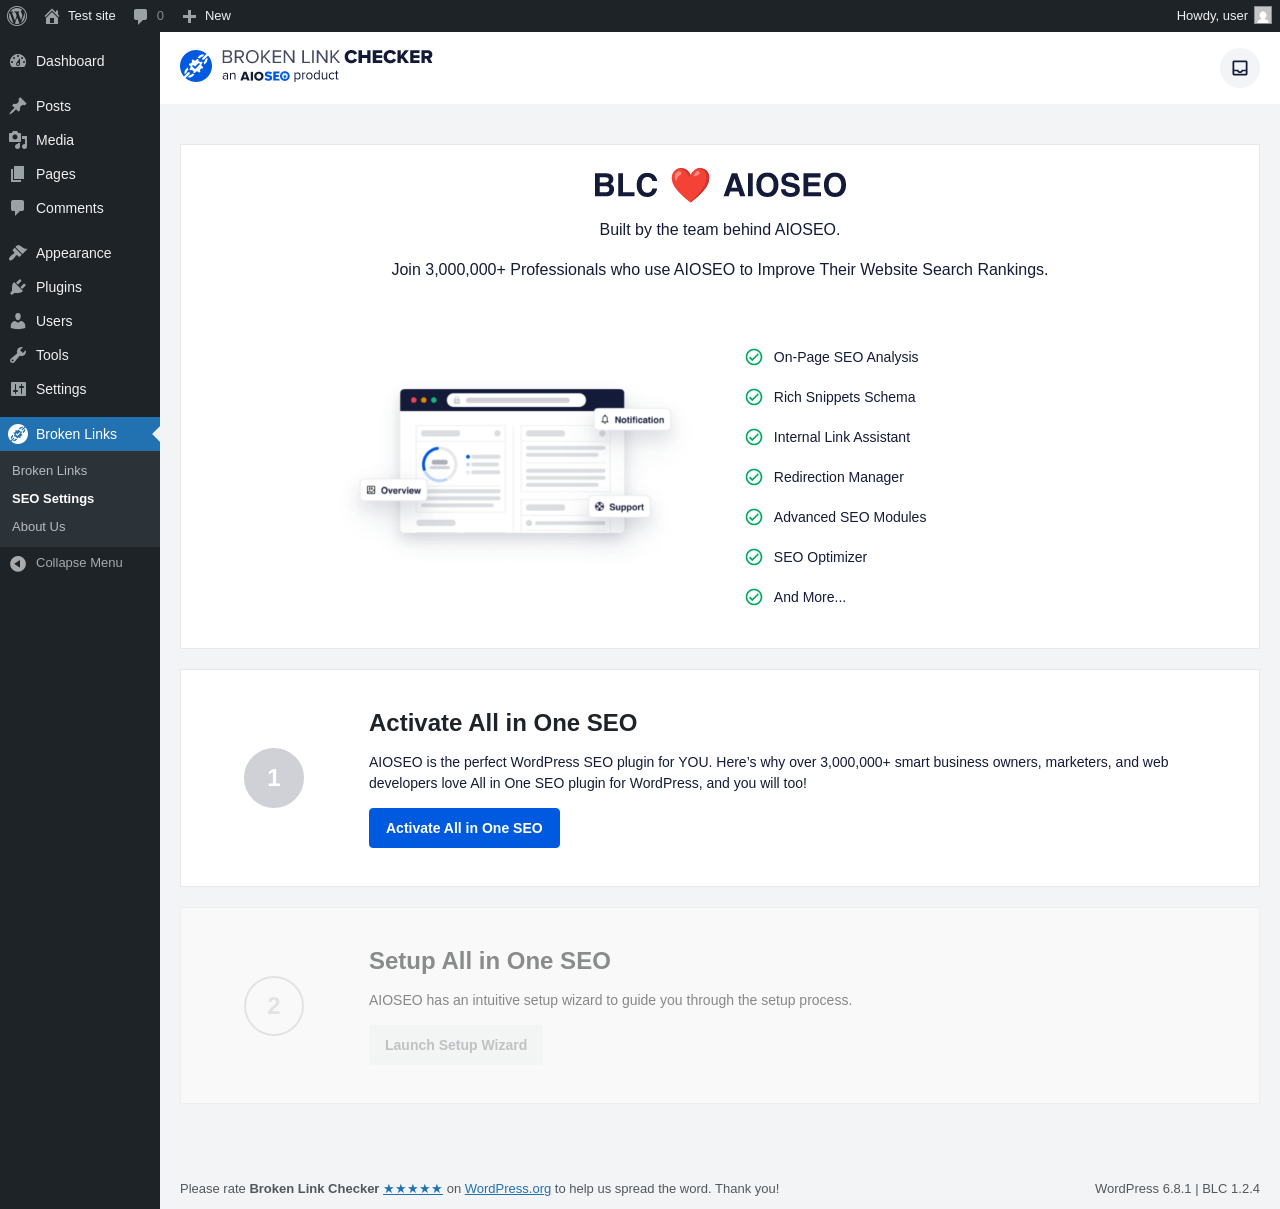Open the user avatar in the admin bar
The image size is (1280, 1209).
[1263, 16]
